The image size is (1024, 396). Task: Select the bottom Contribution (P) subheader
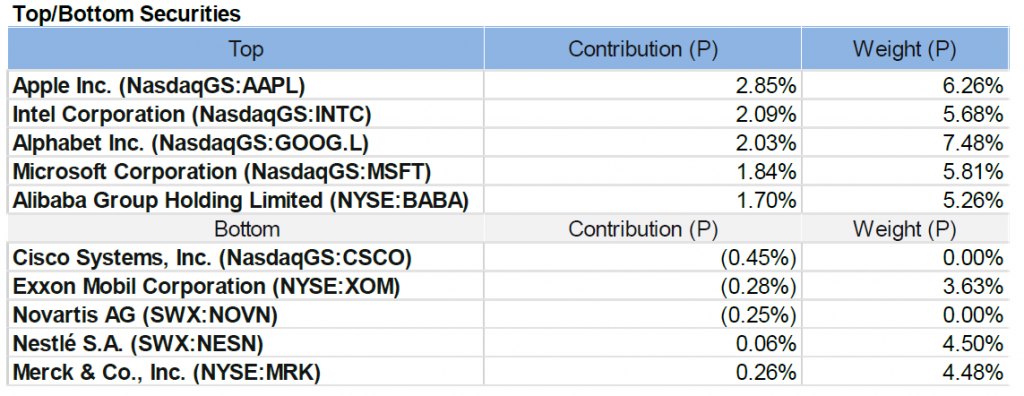coord(643,229)
